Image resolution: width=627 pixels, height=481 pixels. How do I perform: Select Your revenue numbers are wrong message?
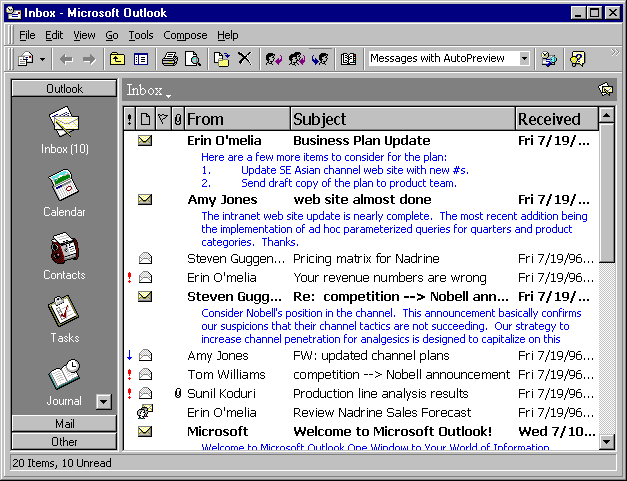point(361,277)
